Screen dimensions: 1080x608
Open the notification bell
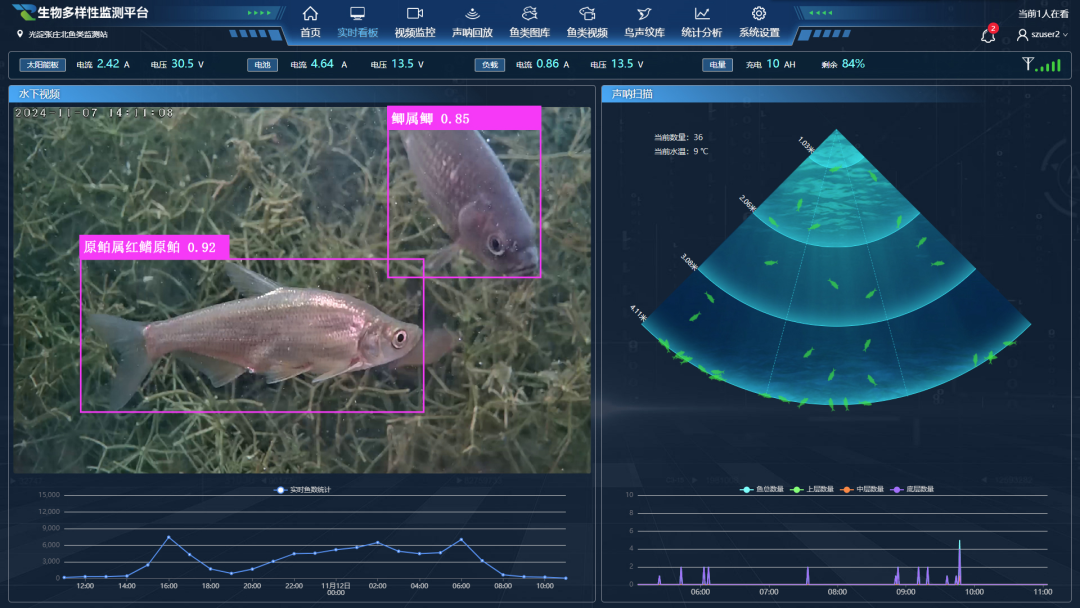988,35
